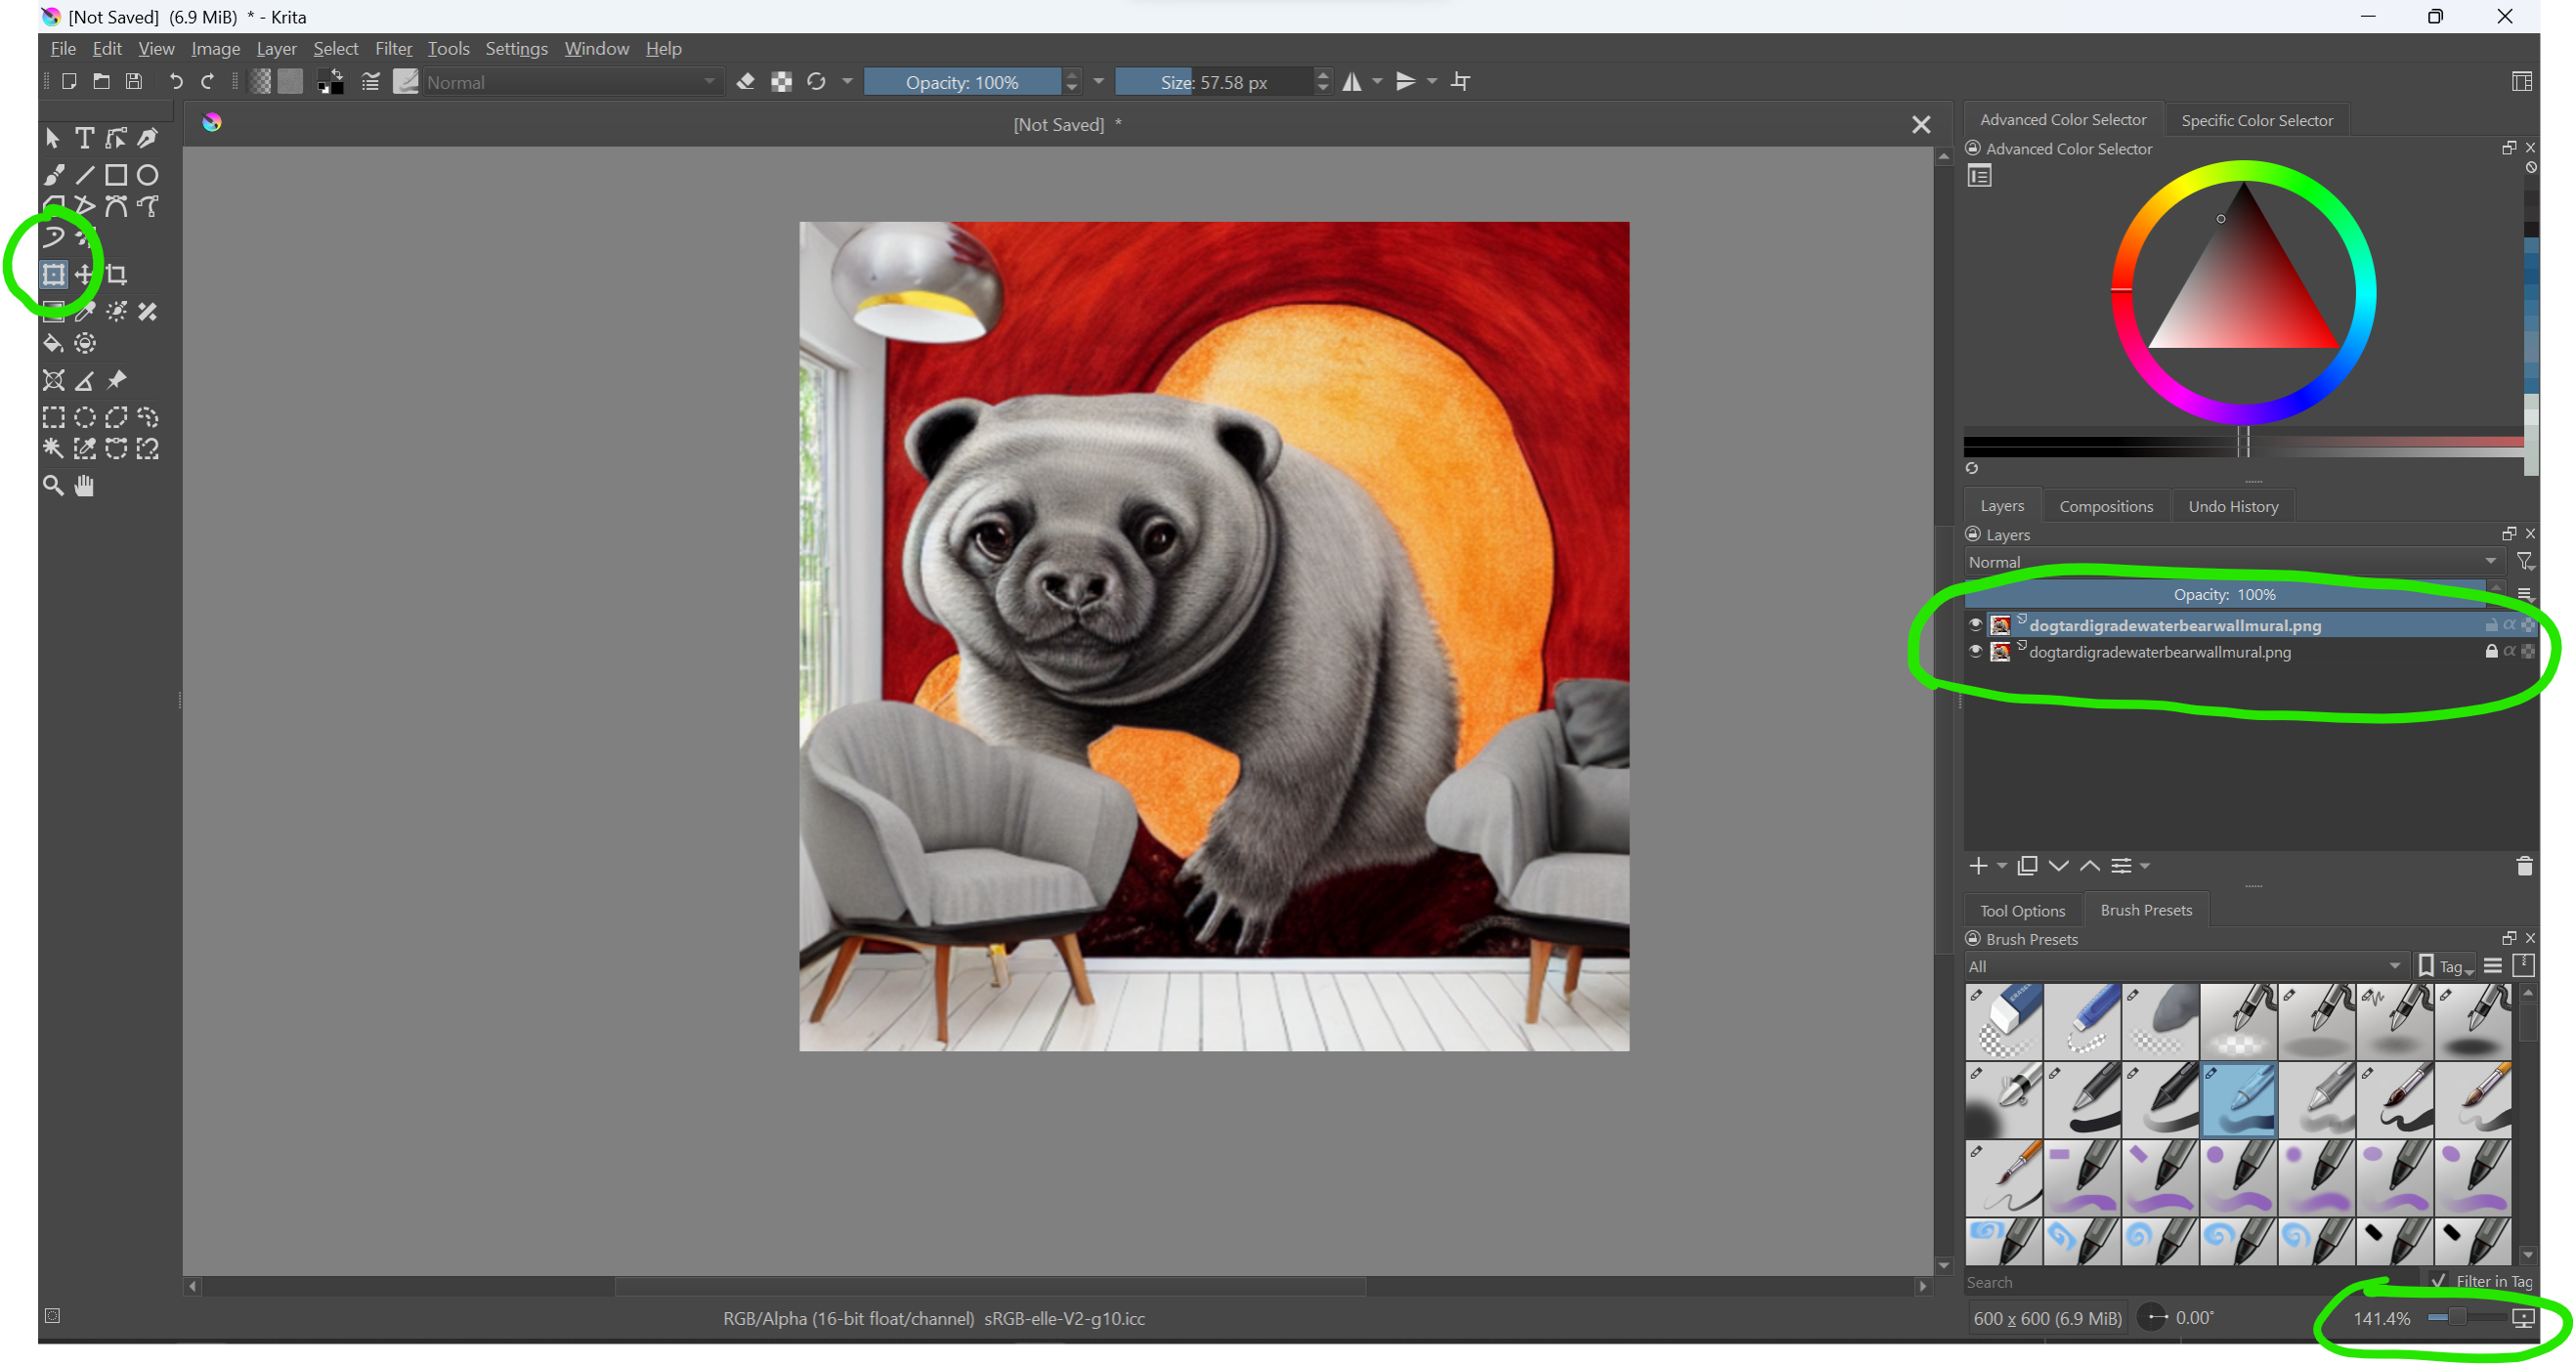Screen dimensions: 2576x1364
Task: Toggle the Filter in Tag checkbox
Action: [x=2439, y=1281]
